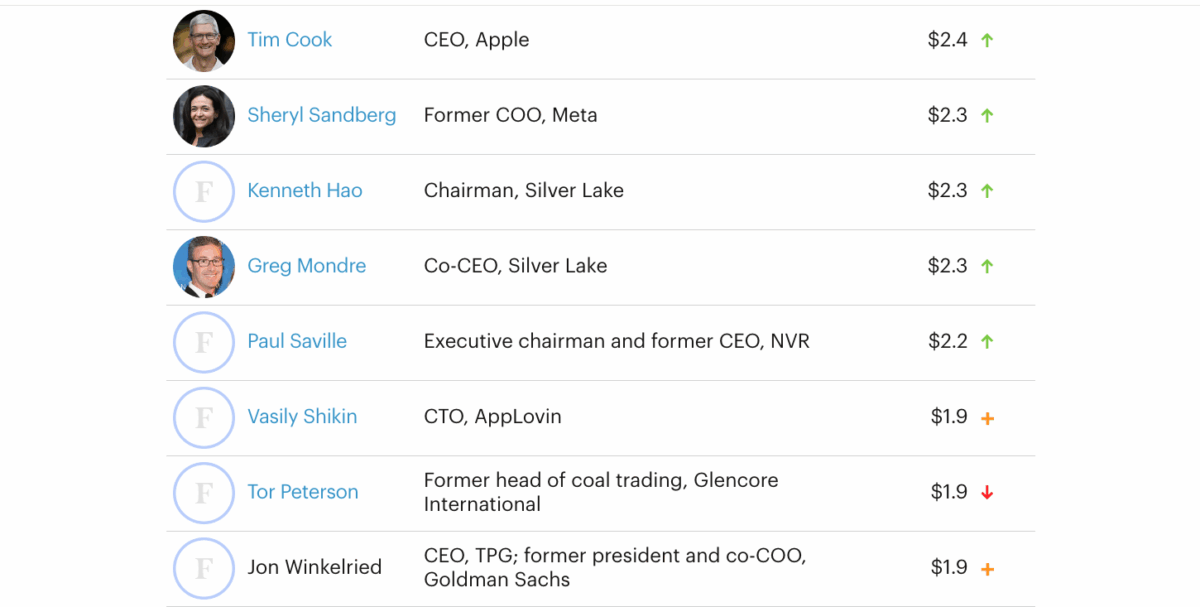1200x607 pixels.
Task: Open the Vasily Shikin profile link
Action: 302,416
